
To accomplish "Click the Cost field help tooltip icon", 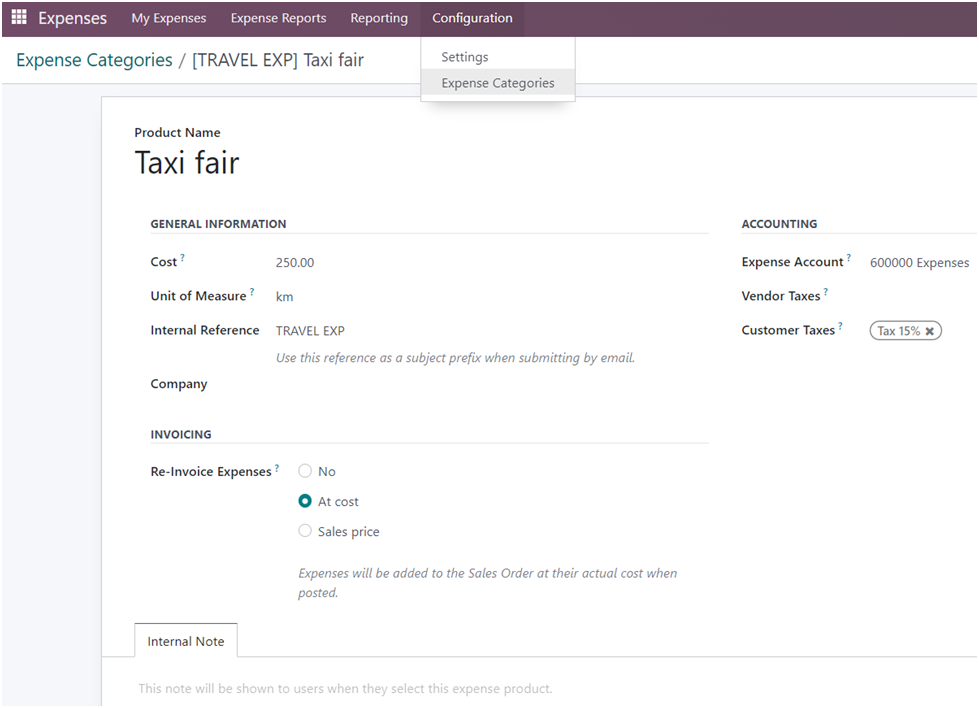I will 183,258.
